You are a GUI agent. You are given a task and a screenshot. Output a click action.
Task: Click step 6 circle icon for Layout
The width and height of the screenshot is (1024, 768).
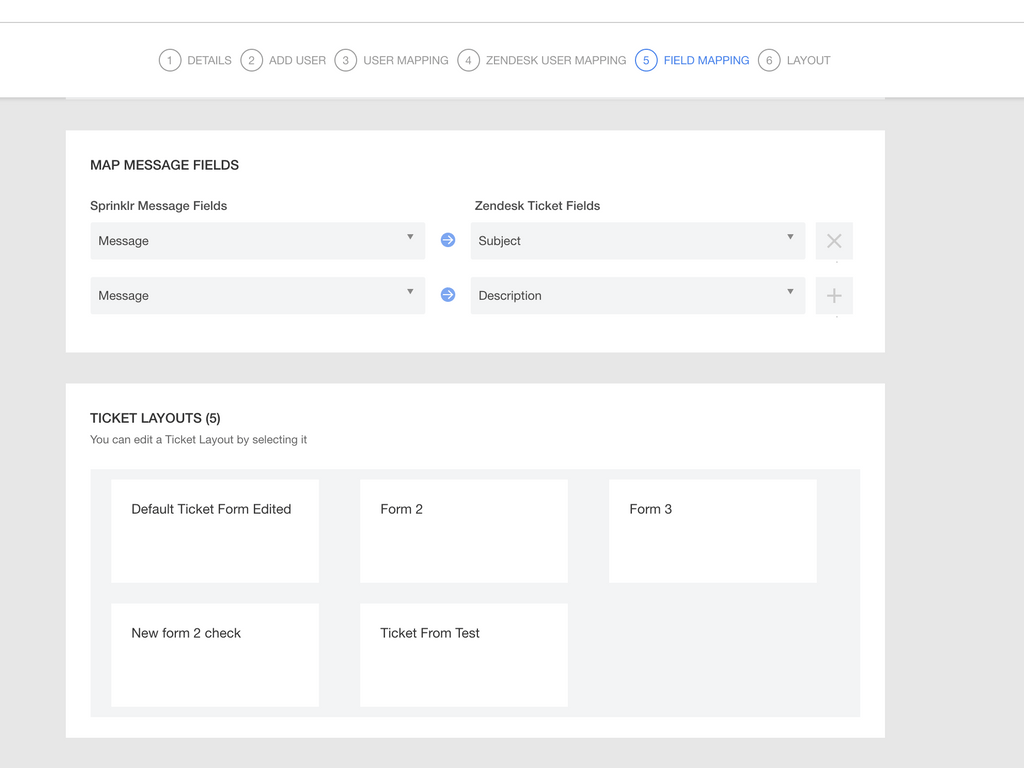(x=769, y=60)
